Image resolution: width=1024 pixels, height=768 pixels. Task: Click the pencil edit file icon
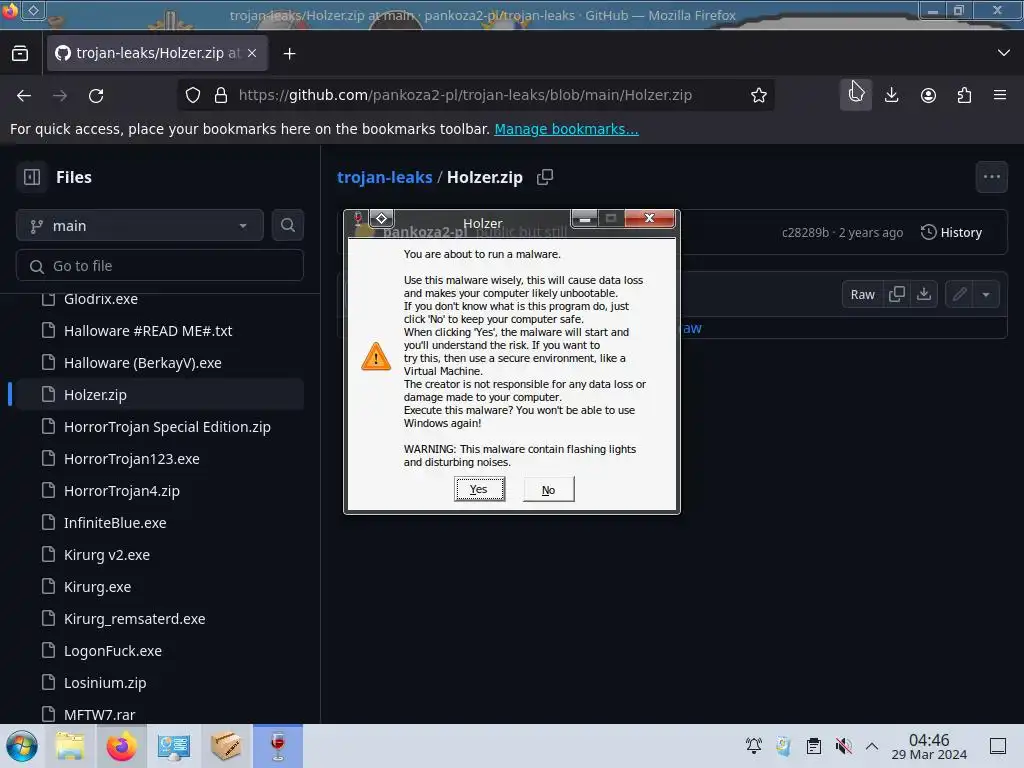959,295
